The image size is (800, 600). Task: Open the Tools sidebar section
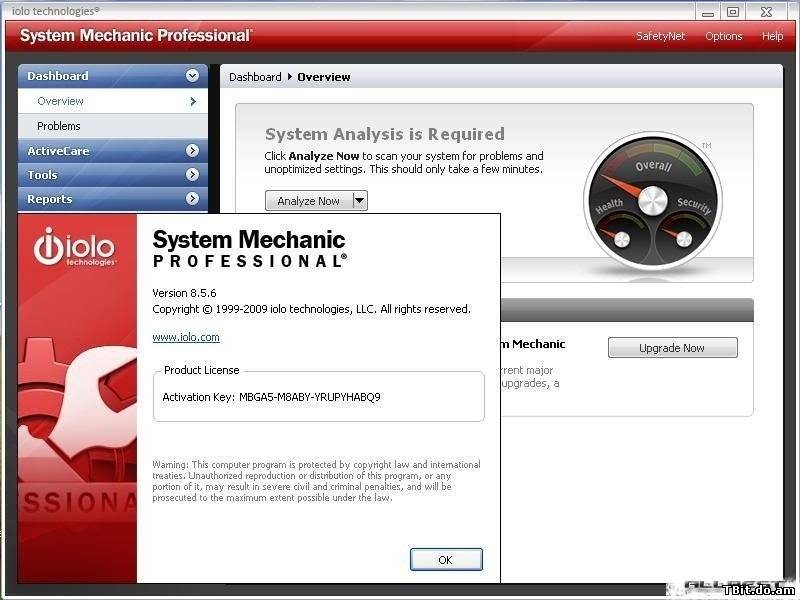(113, 175)
